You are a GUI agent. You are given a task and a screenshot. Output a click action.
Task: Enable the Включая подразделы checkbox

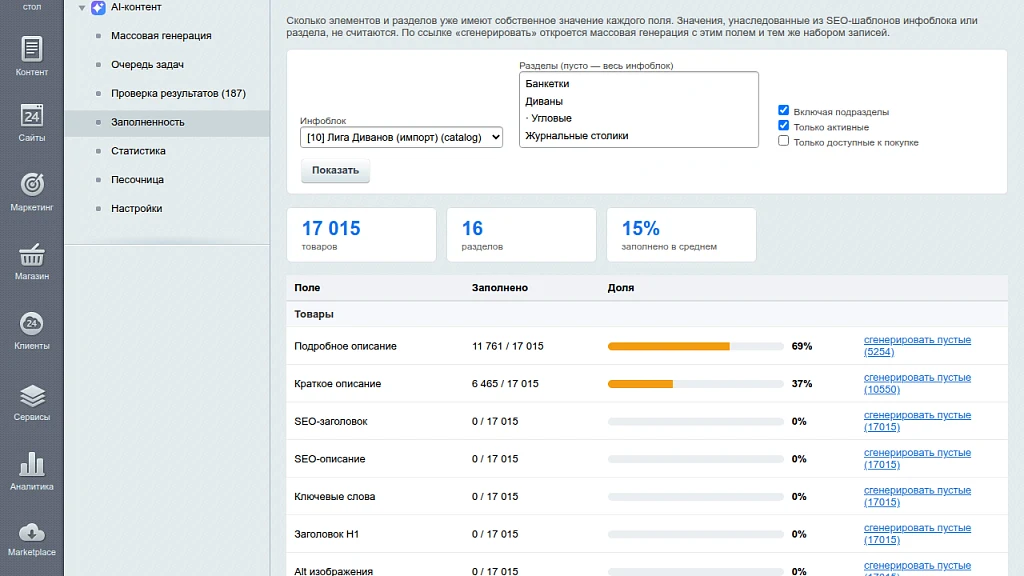pos(783,110)
